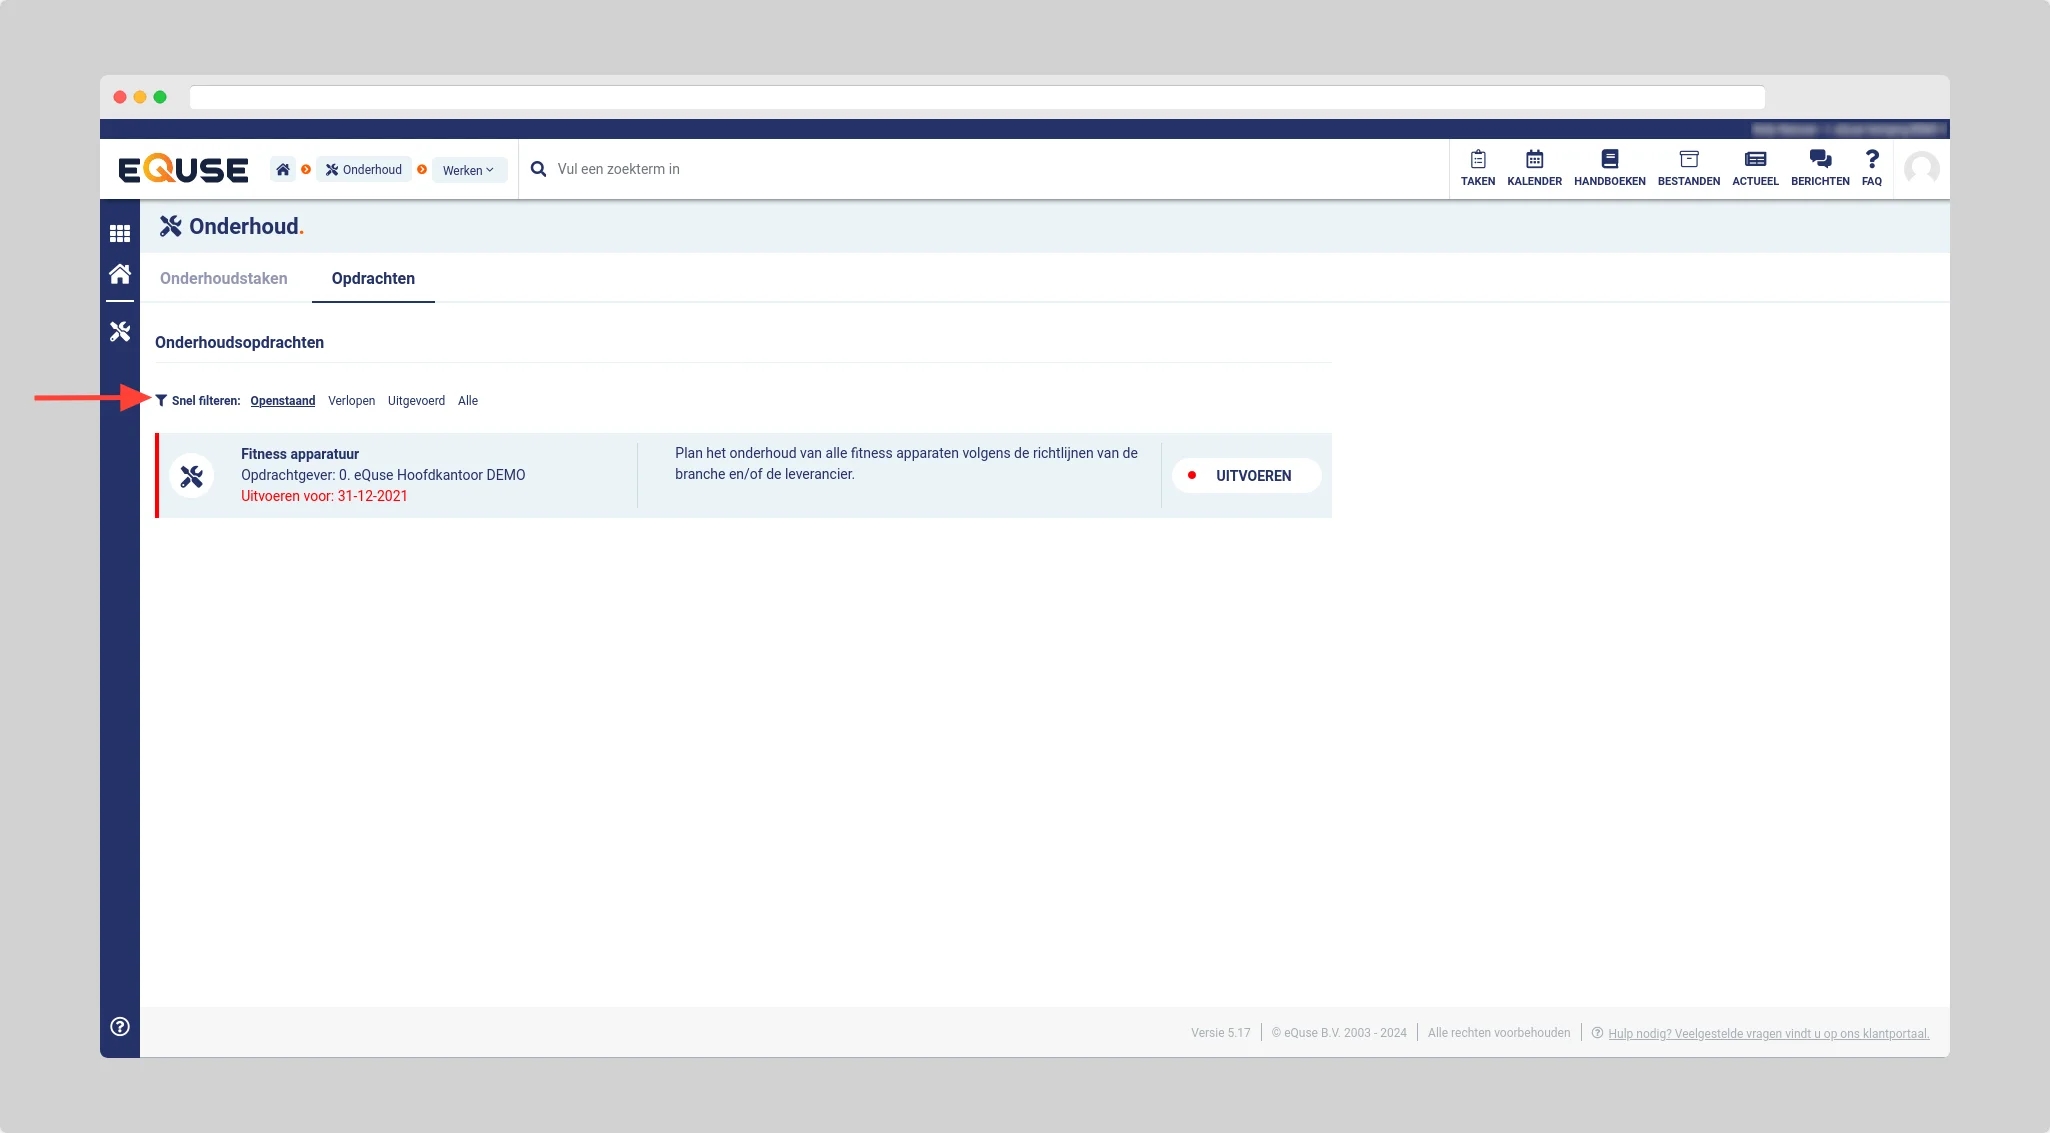Expand the Werken dropdown
This screenshot has height=1133, width=2050.
coord(468,170)
